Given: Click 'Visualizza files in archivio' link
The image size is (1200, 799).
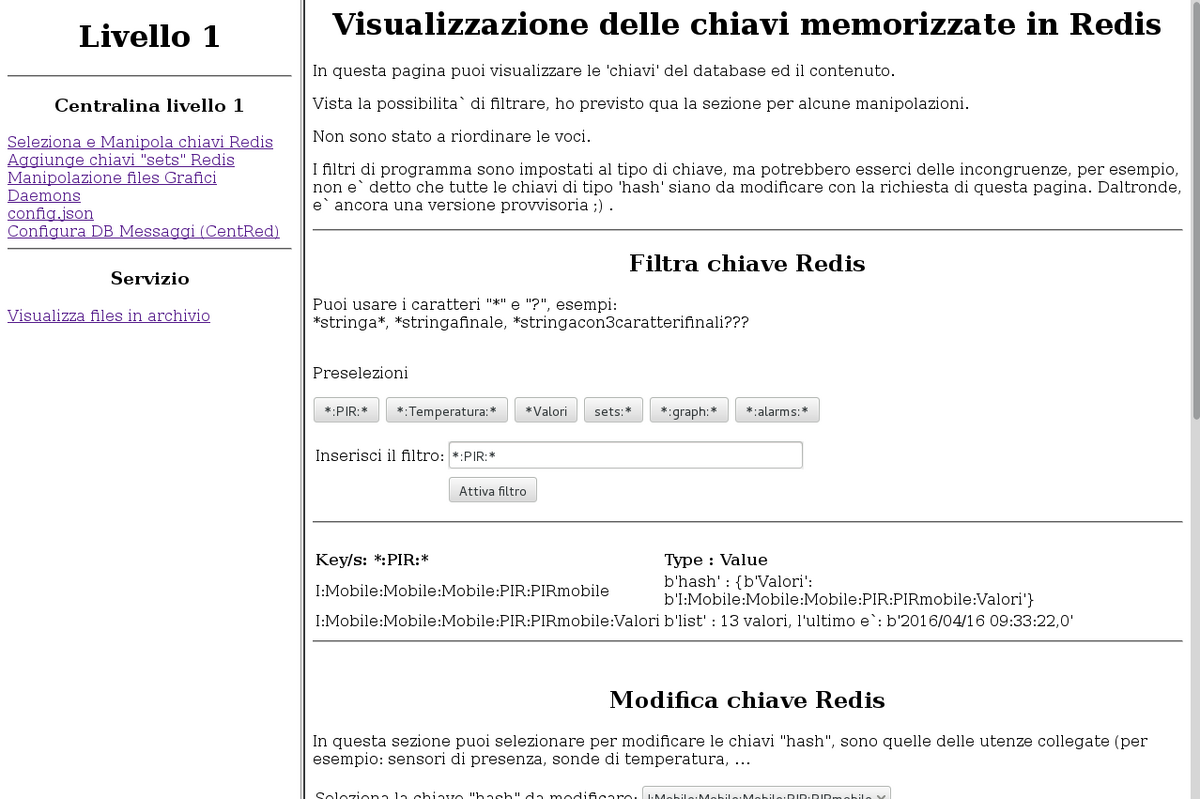Looking at the screenshot, I should point(109,316).
